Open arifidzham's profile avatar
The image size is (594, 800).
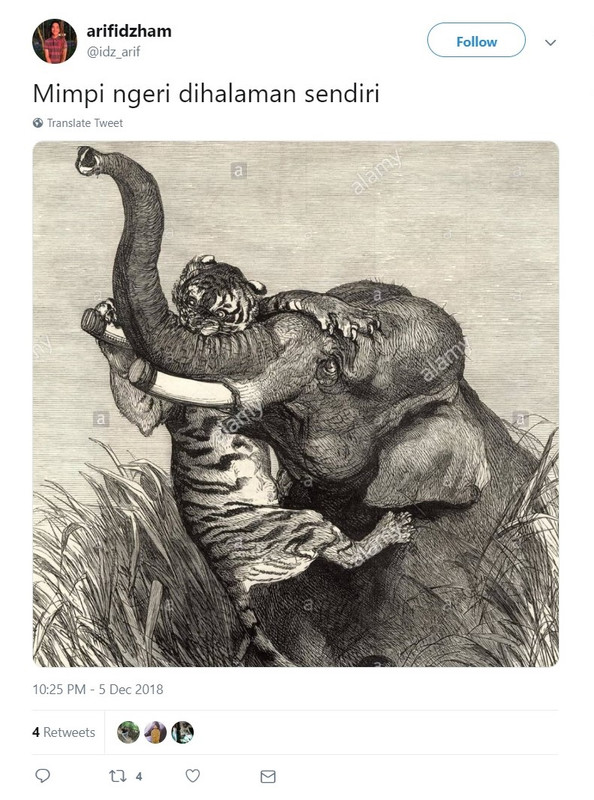(55, 41)
